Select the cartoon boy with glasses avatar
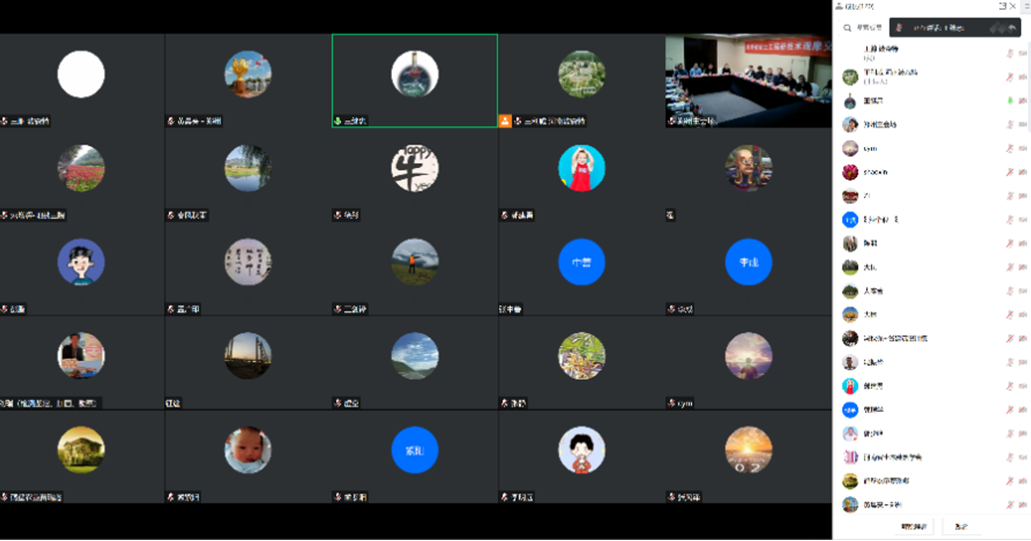The image size is (1031, 541). [x=81, y=262]
